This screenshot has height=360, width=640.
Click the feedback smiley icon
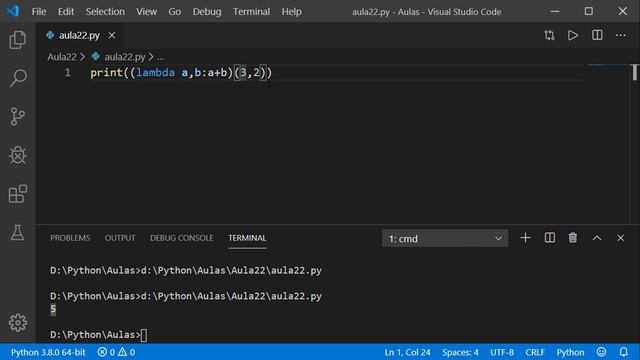pos(601,352)
